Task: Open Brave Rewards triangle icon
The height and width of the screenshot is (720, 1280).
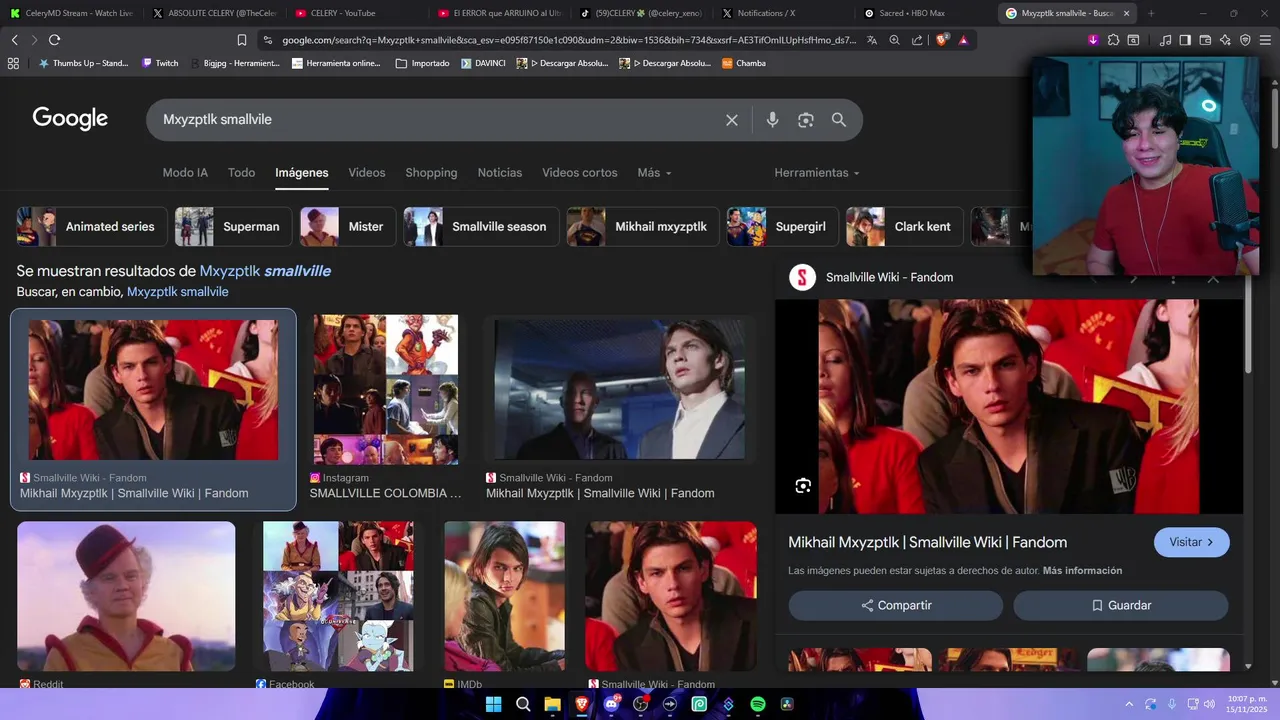Action: click(963, 40)
